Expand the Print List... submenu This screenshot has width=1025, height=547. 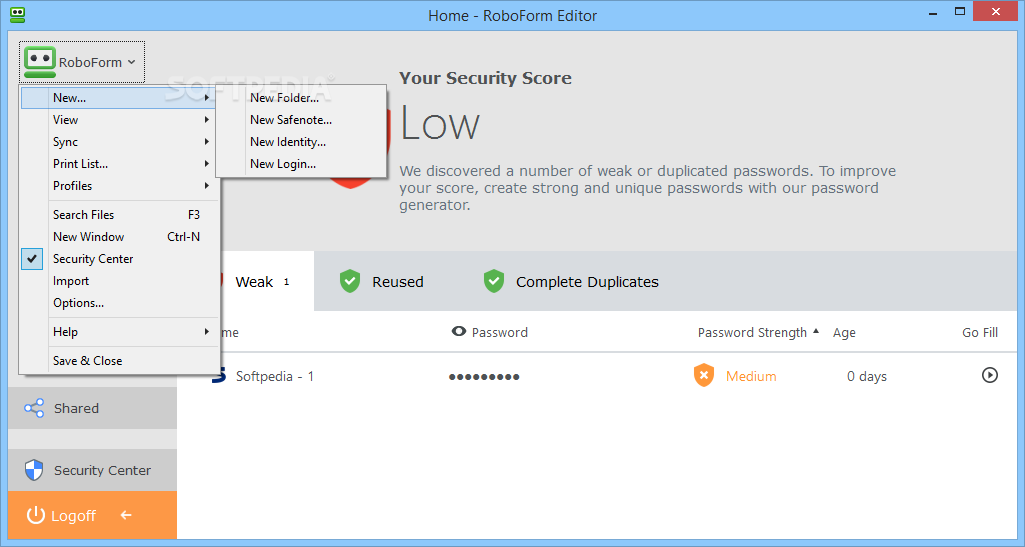[120, 164]
